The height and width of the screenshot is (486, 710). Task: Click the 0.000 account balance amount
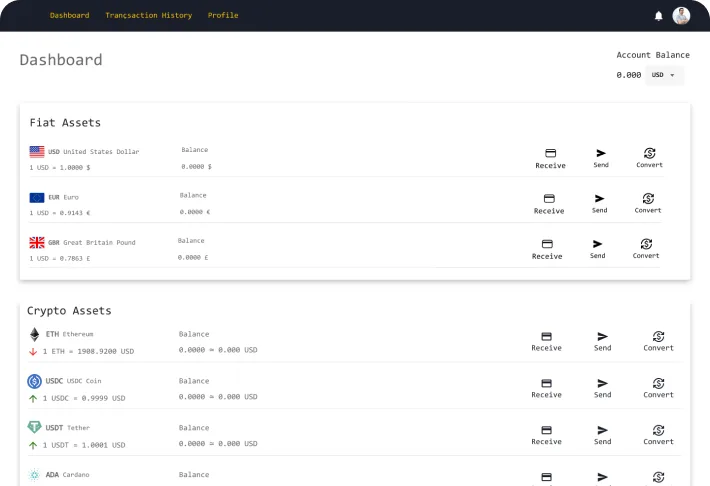coord(628,75)
